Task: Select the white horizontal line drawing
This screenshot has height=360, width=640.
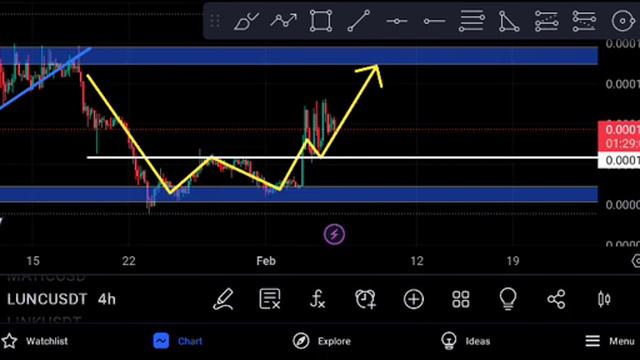Action: [x=342, y=158]
